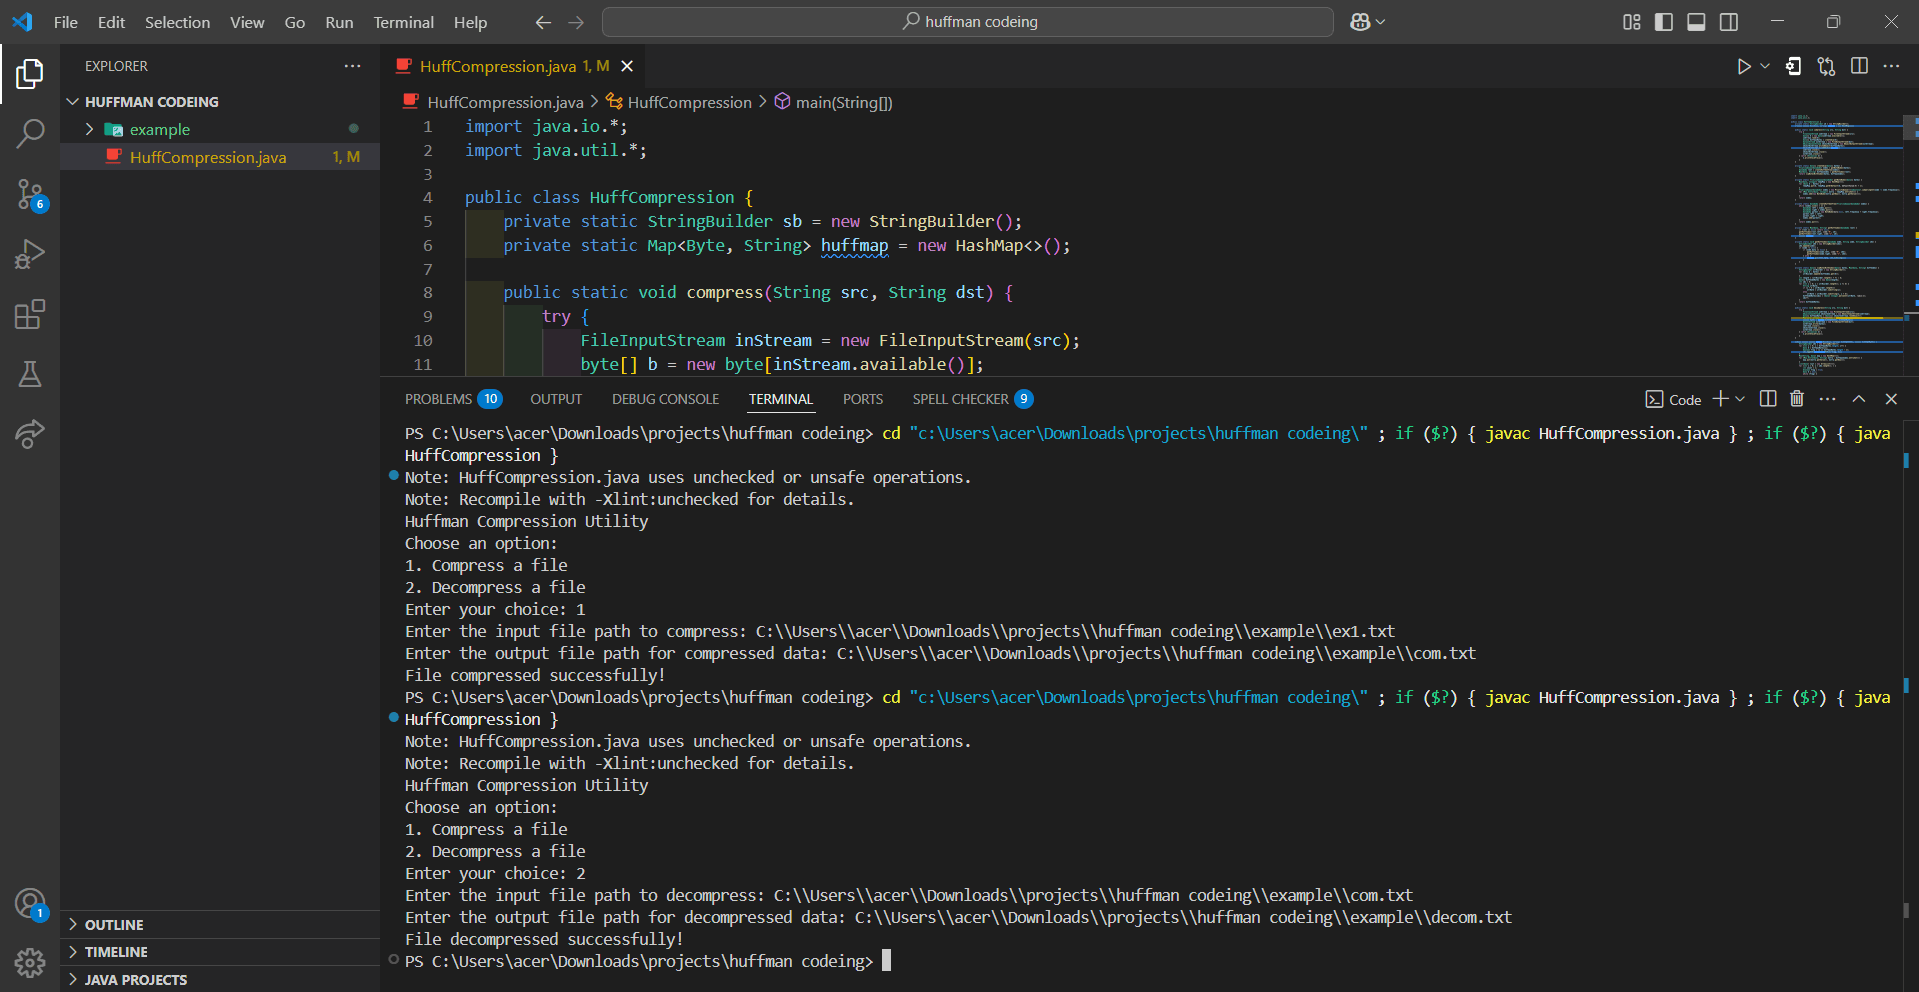The image size is (1919, 992).
Task: Click the editor minimap overview
Action: tap(1845, 244)
